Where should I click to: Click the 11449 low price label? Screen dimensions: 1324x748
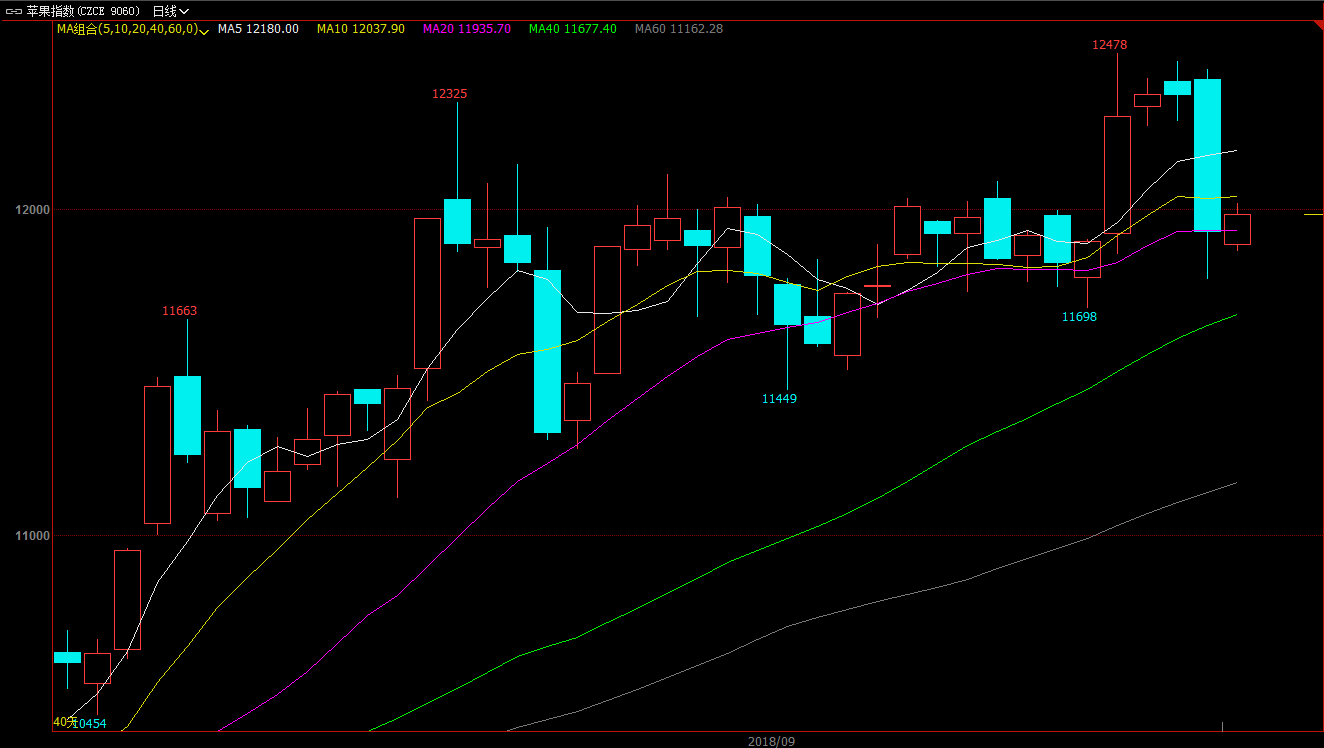779,398
